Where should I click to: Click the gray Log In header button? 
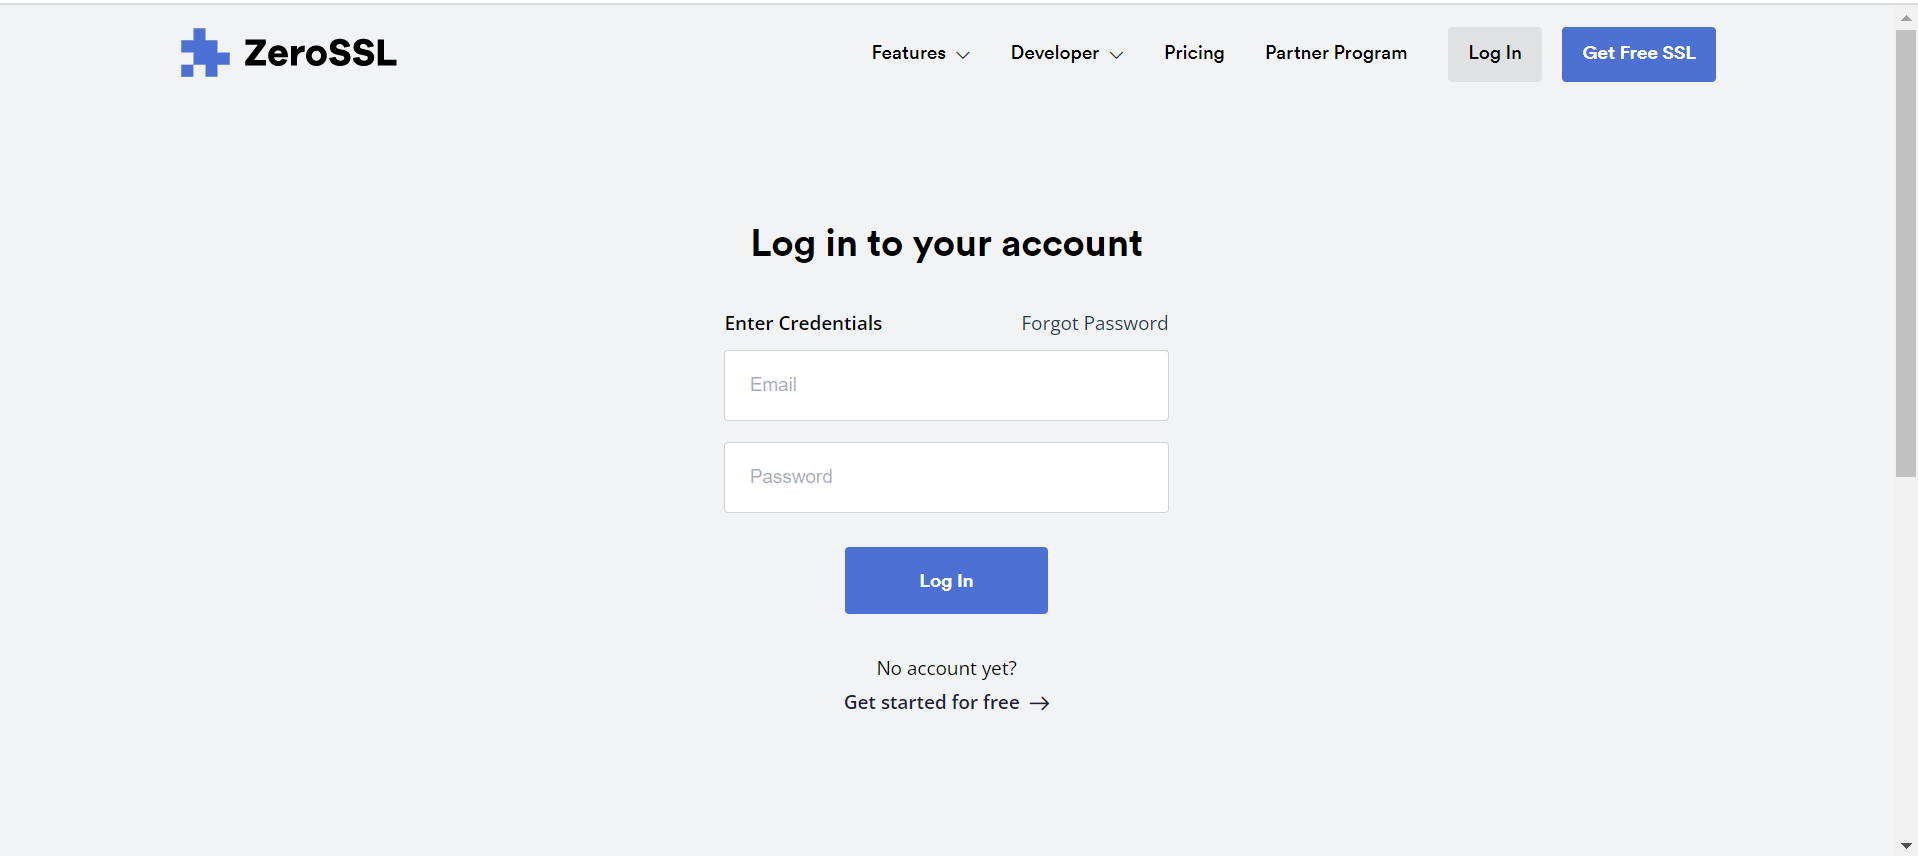[1495, 54]
